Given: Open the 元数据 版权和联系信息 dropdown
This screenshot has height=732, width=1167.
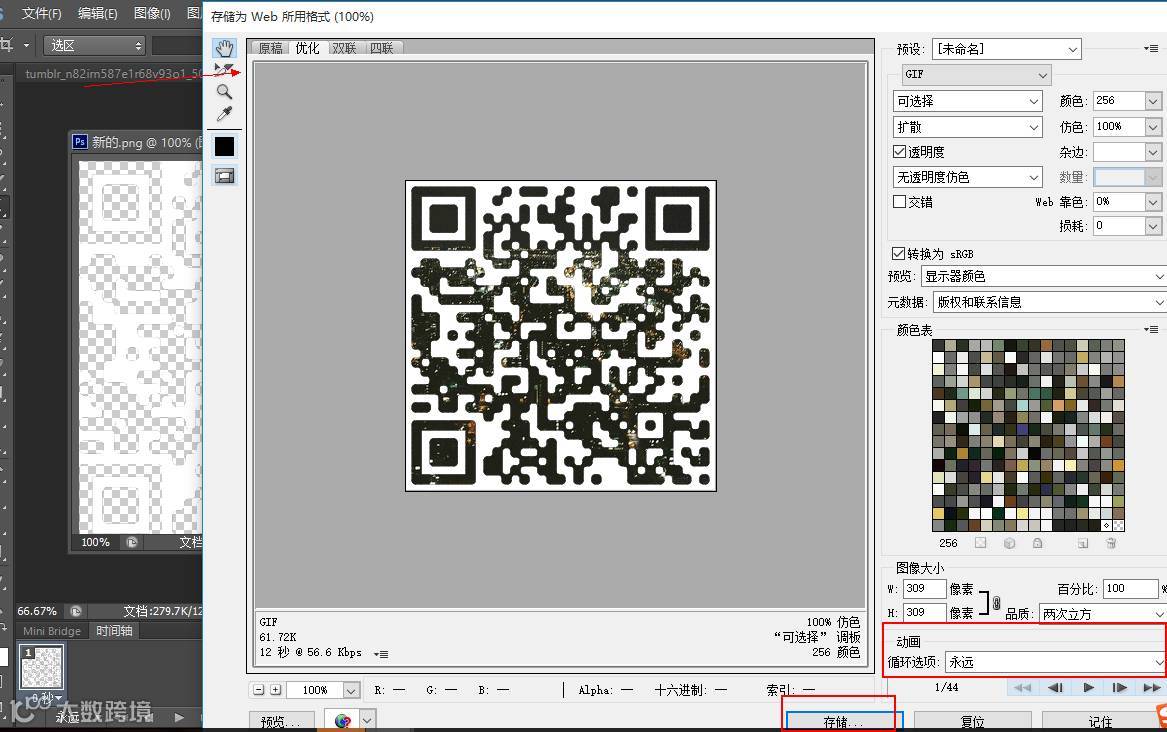Looking at the screenshot, I should point(1049,302).
